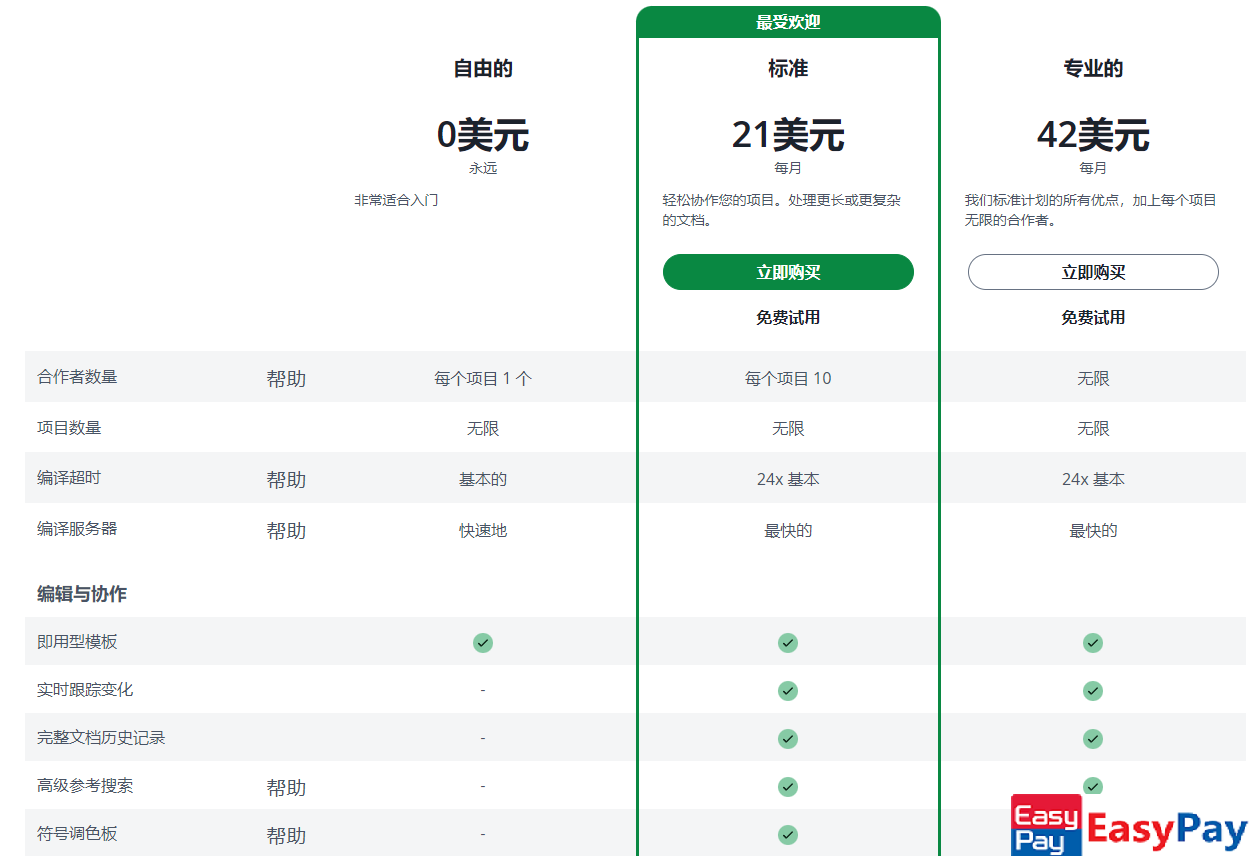This screenshot has width=1250, height=856.
Task: Click 帮助 next to 高级参考搜索
Action: click(x=286, y=788)
